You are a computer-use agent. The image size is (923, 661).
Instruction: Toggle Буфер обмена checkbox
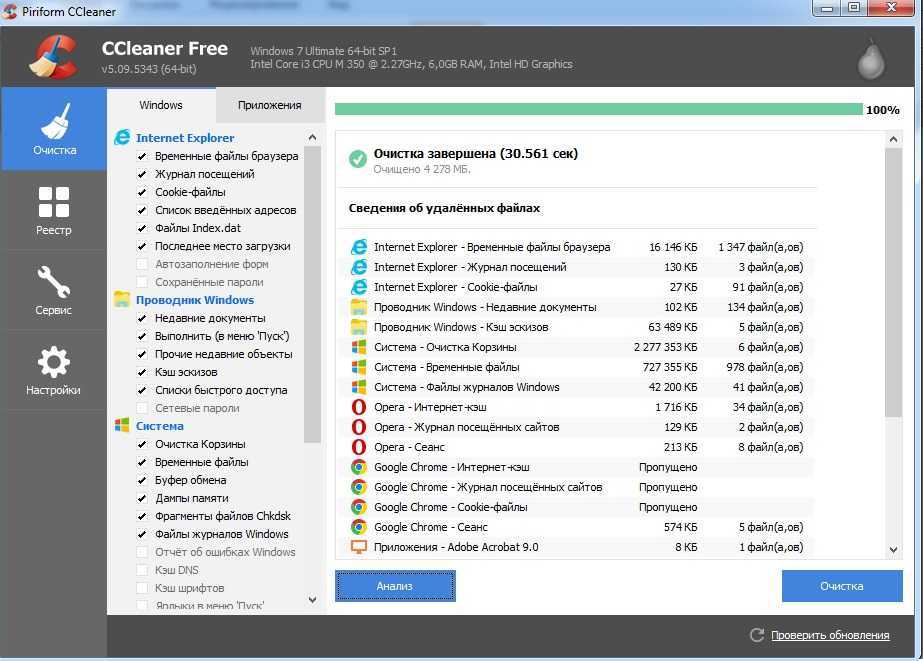pyautogui.click(x=142, y=480)
